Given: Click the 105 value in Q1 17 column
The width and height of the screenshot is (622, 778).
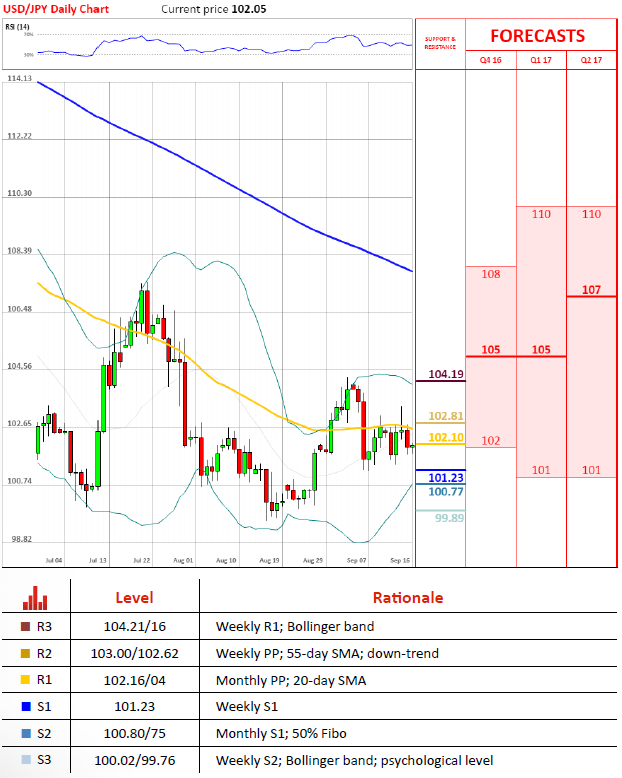Looking at the screenshot, I should pyautogui.click(x=541, y=349).
